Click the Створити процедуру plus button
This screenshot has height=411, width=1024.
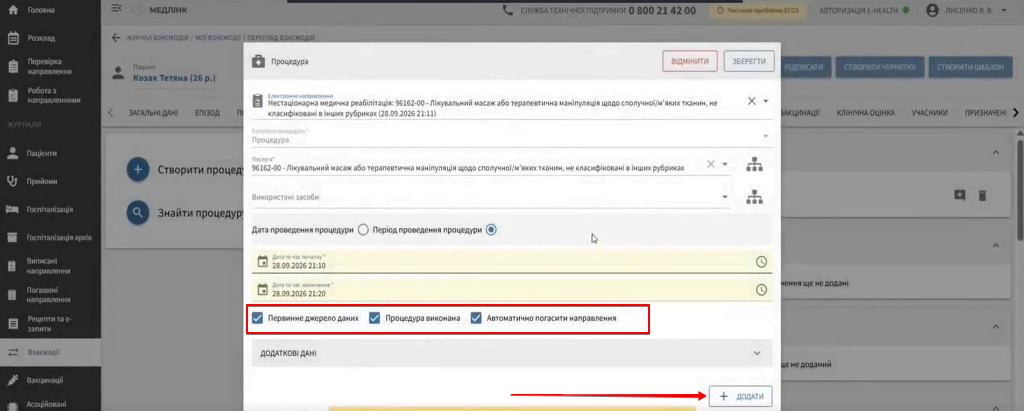(x=138, y=171)
